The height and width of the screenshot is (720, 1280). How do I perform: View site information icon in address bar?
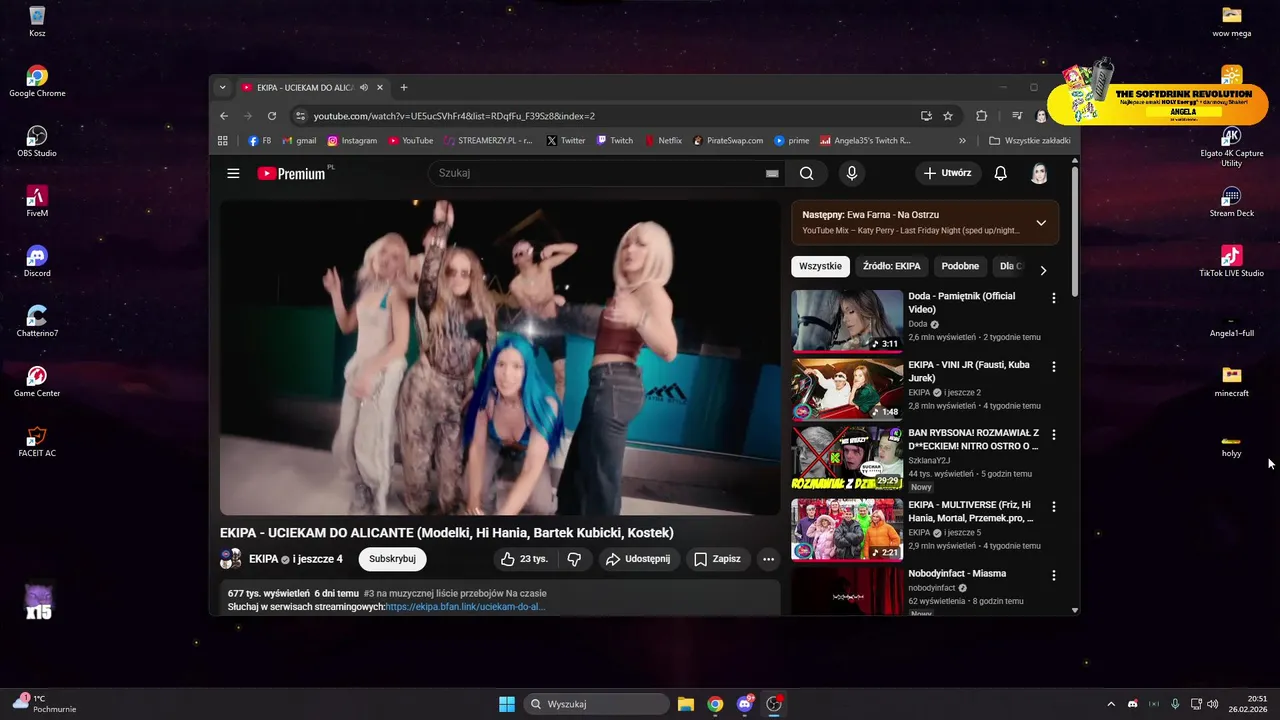tap(300, 116)
